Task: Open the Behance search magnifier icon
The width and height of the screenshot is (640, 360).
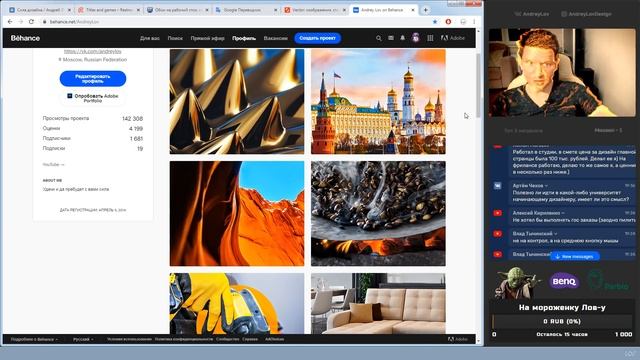Action: (x=378, y=38)
